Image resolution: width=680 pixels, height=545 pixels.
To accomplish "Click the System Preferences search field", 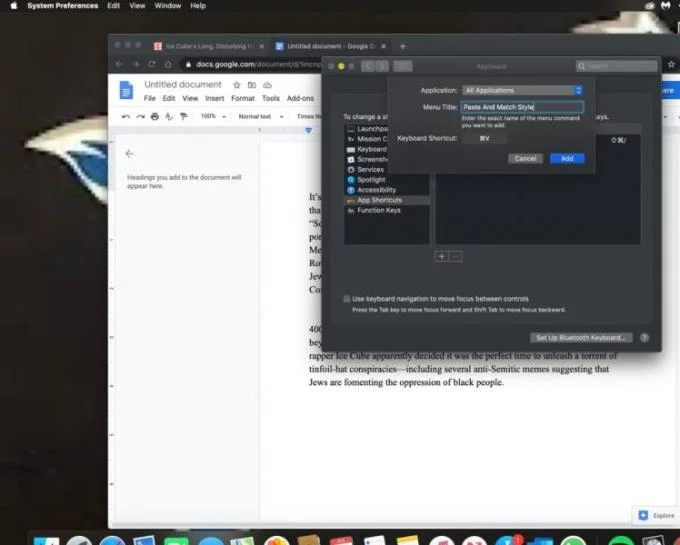I will [x=616, y=66].
